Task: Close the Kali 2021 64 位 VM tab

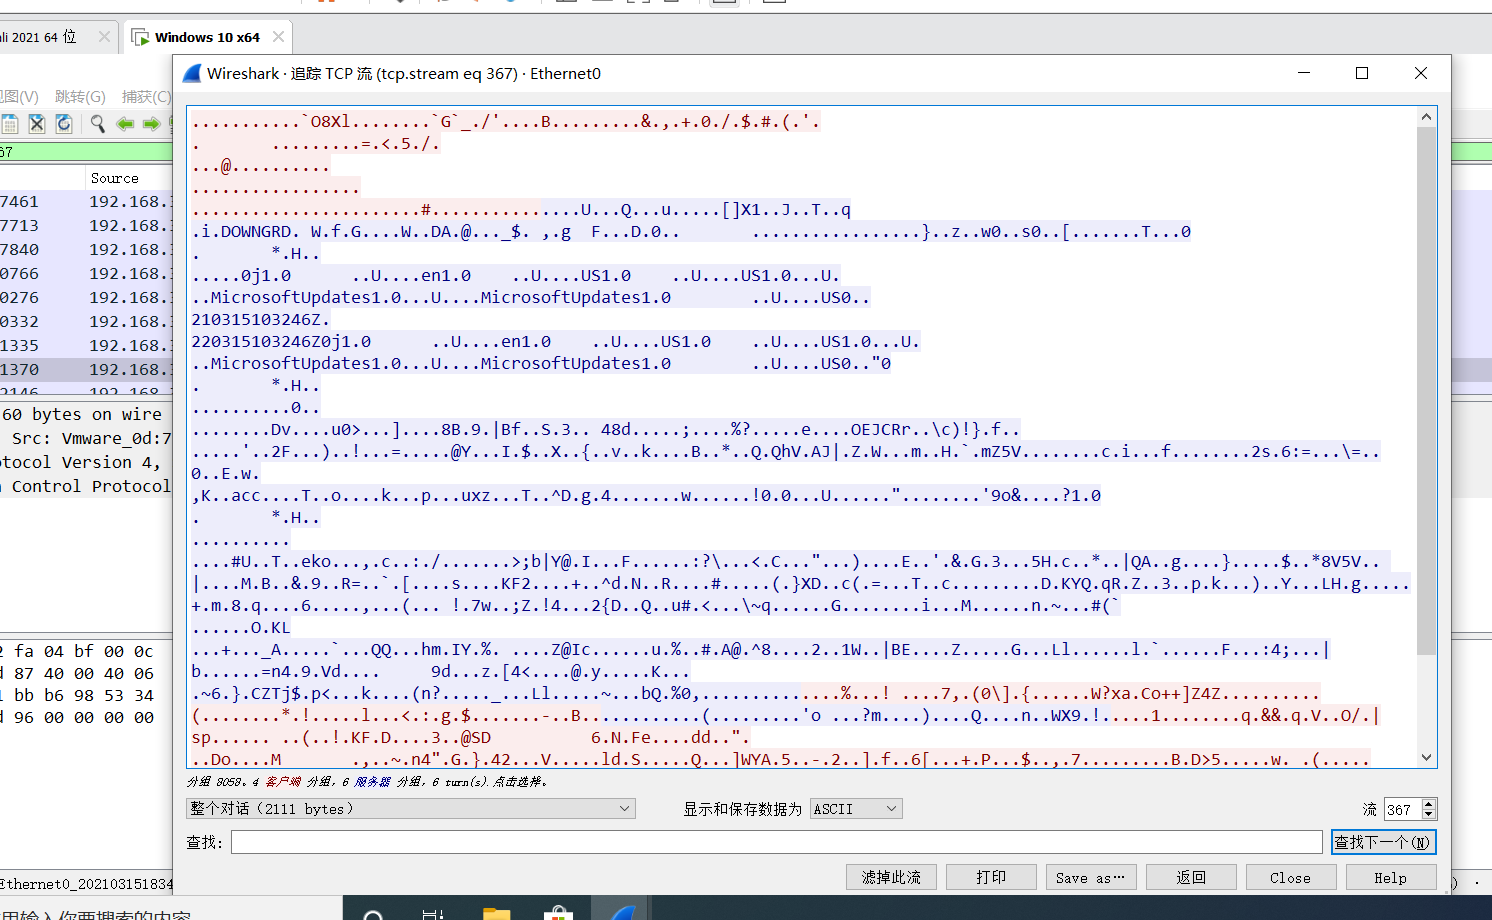Action: 104,37
